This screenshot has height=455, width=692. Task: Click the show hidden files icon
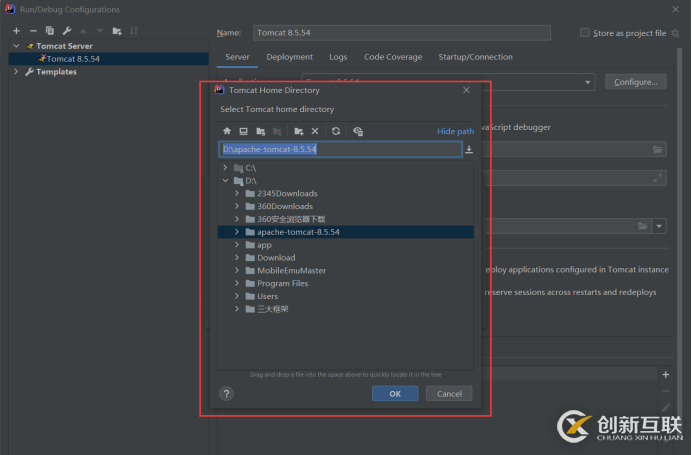pos(358,131)
